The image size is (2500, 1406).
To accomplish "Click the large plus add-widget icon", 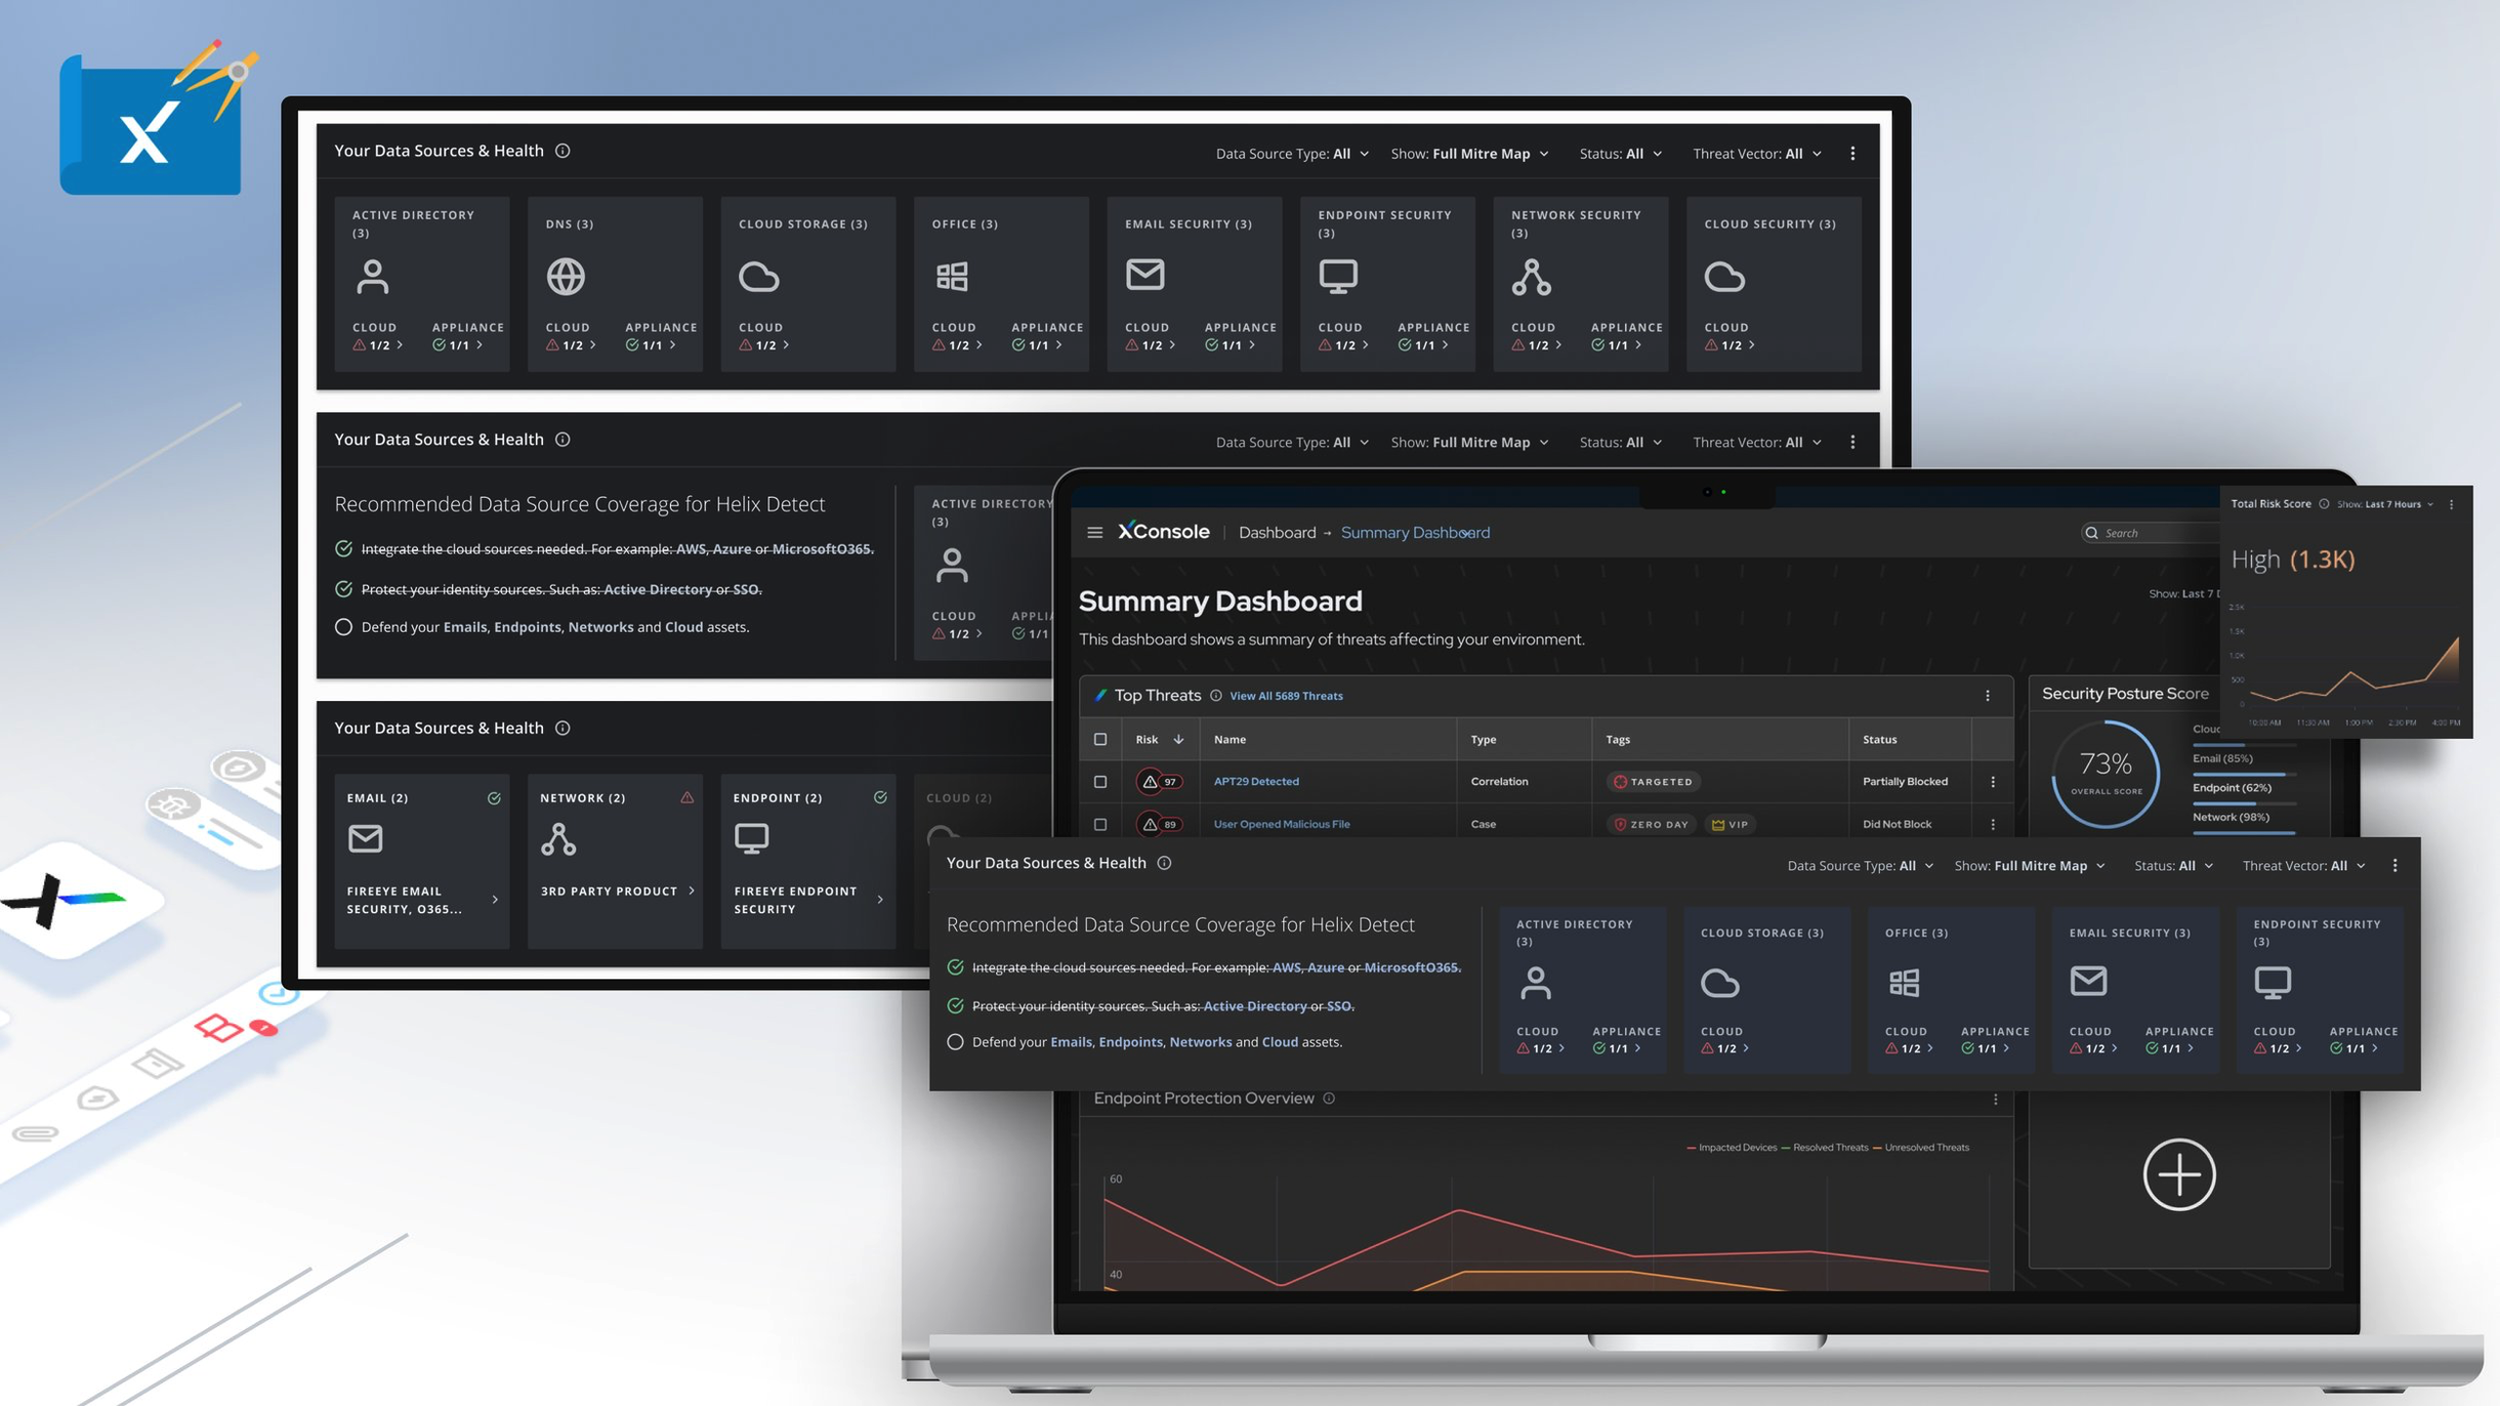I will point(2178,1174).
